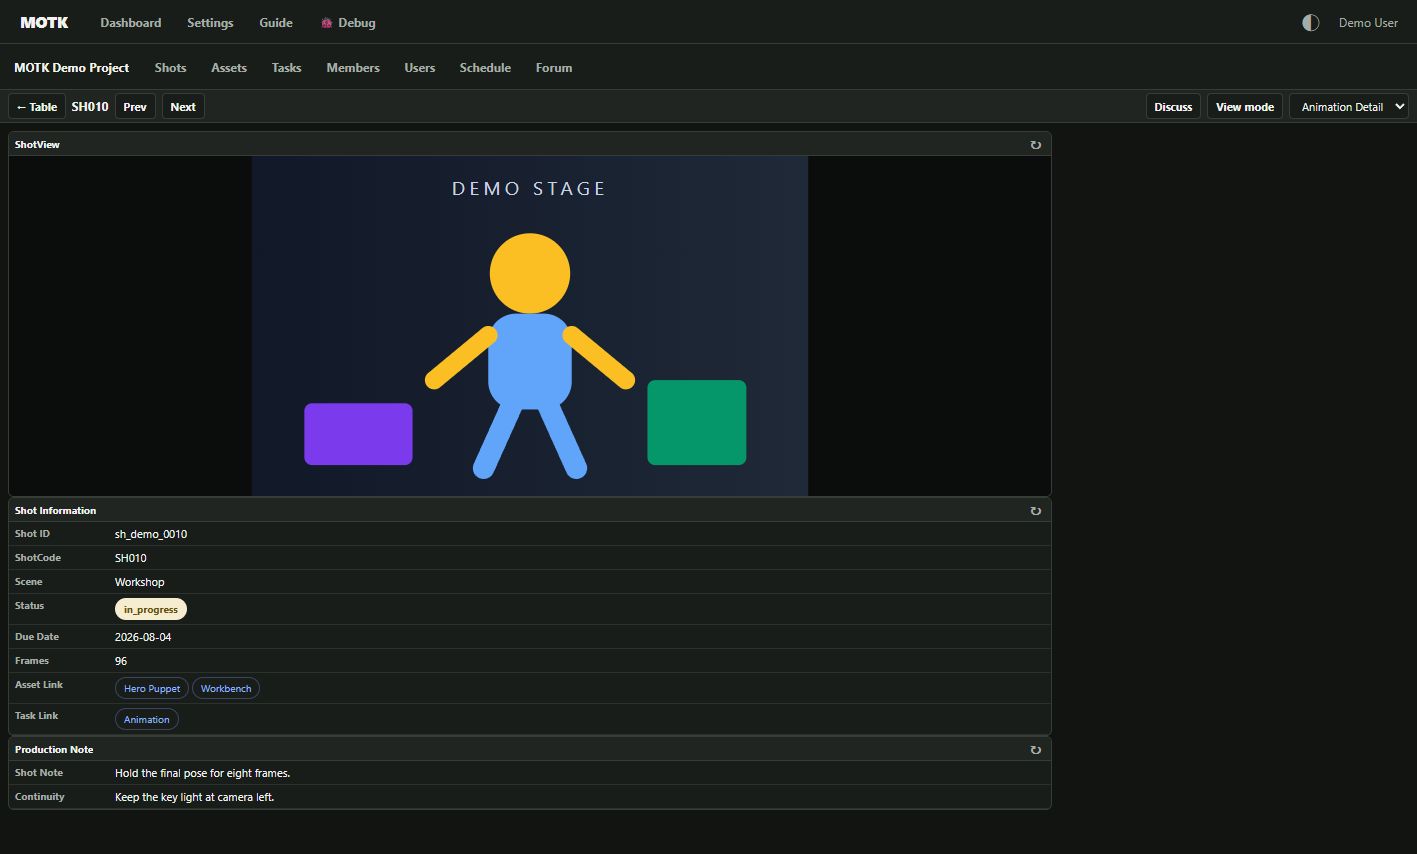Viewport: 1417px width, 854px height.
Task: Toggle the dark/light theme icon
Action: tap(1310, 23)
